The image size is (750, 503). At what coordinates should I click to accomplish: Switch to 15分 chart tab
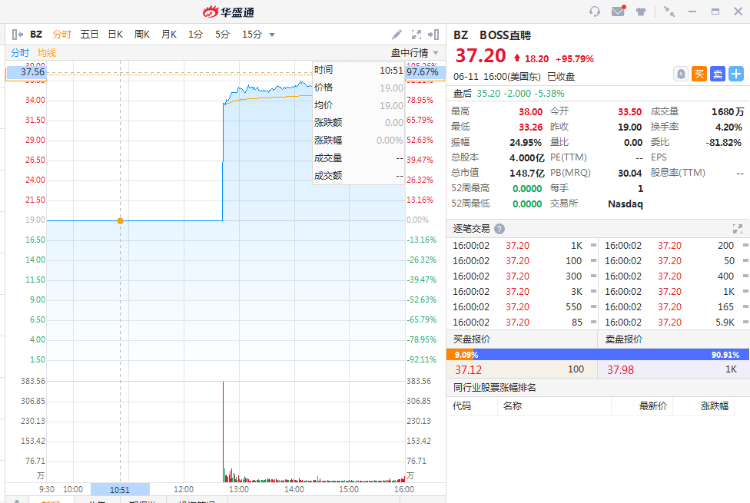coord(252,34)
